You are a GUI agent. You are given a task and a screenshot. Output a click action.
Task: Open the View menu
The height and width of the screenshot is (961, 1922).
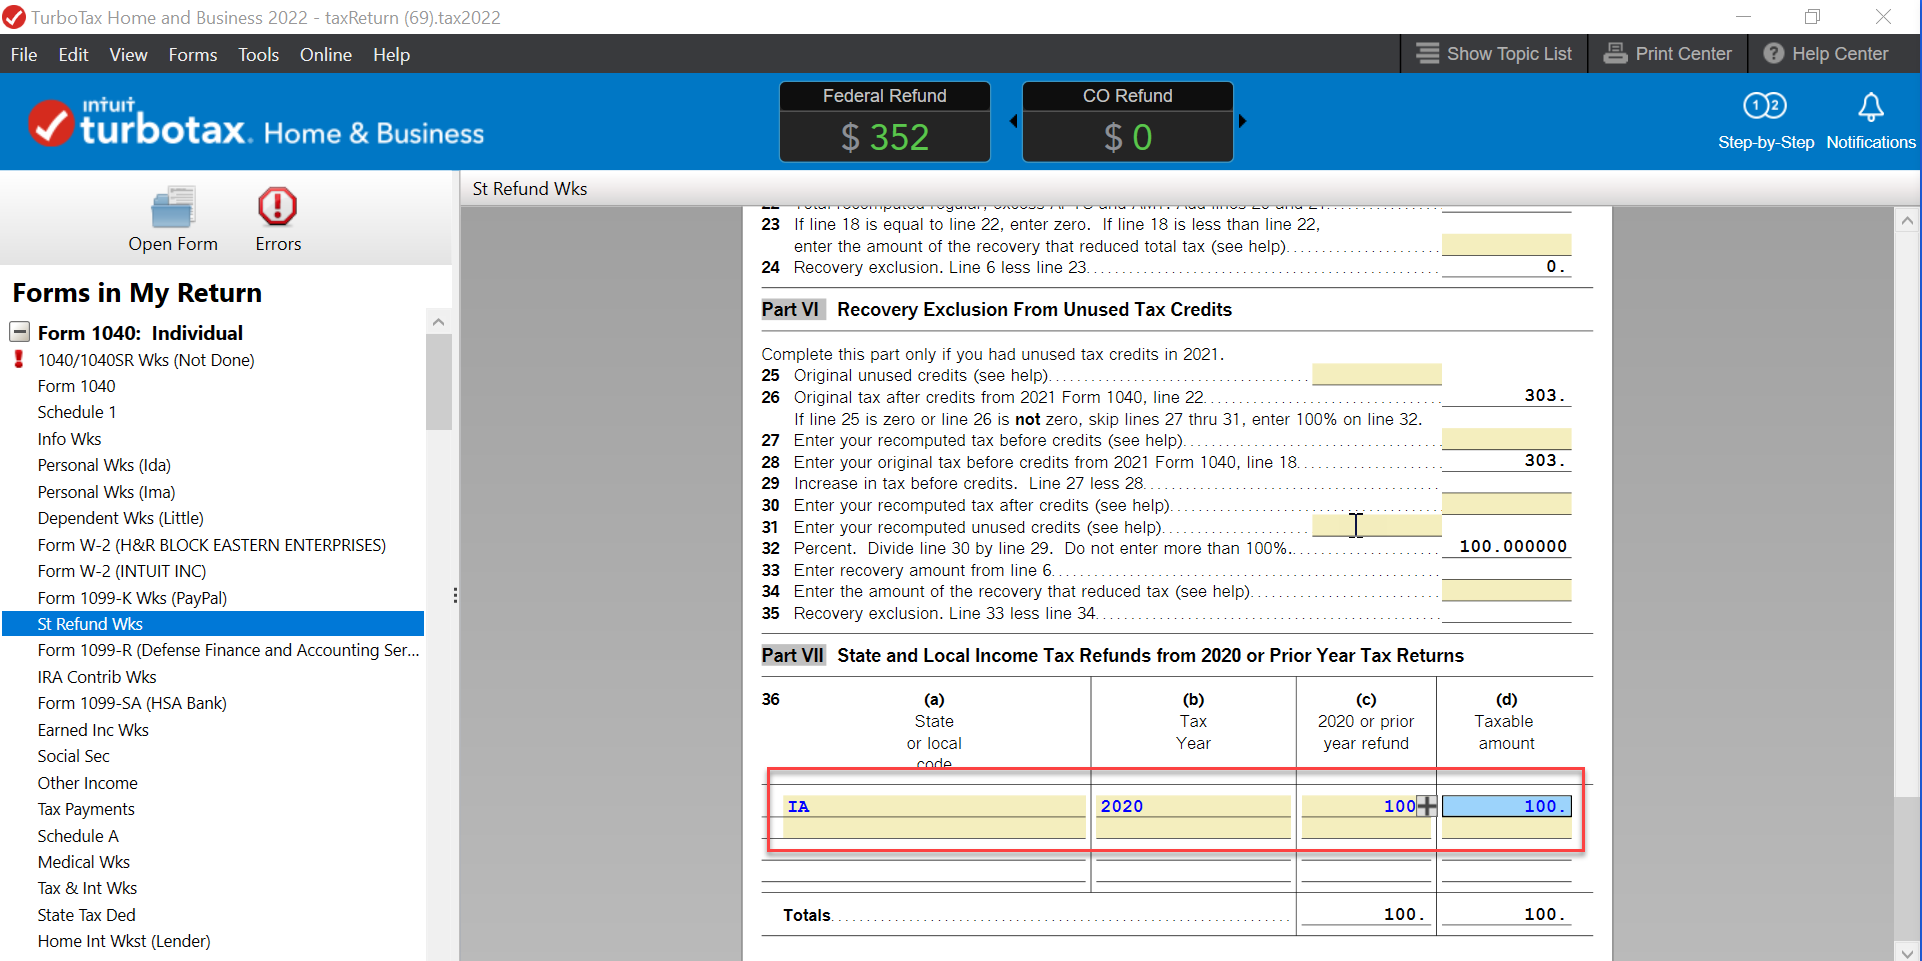click(x=128, y=55)
